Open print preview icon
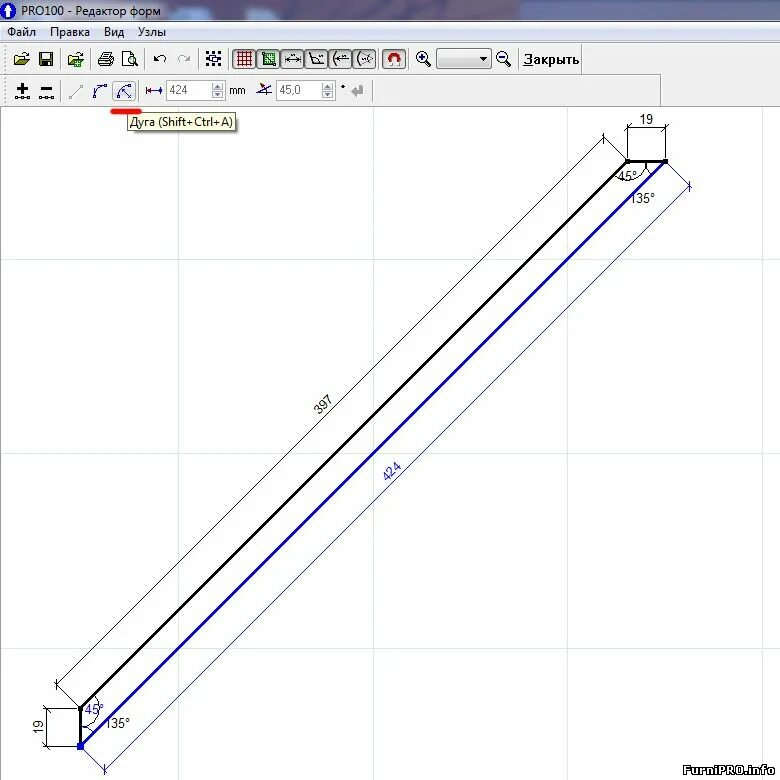780x780 pixels. (x=129, y=59)
